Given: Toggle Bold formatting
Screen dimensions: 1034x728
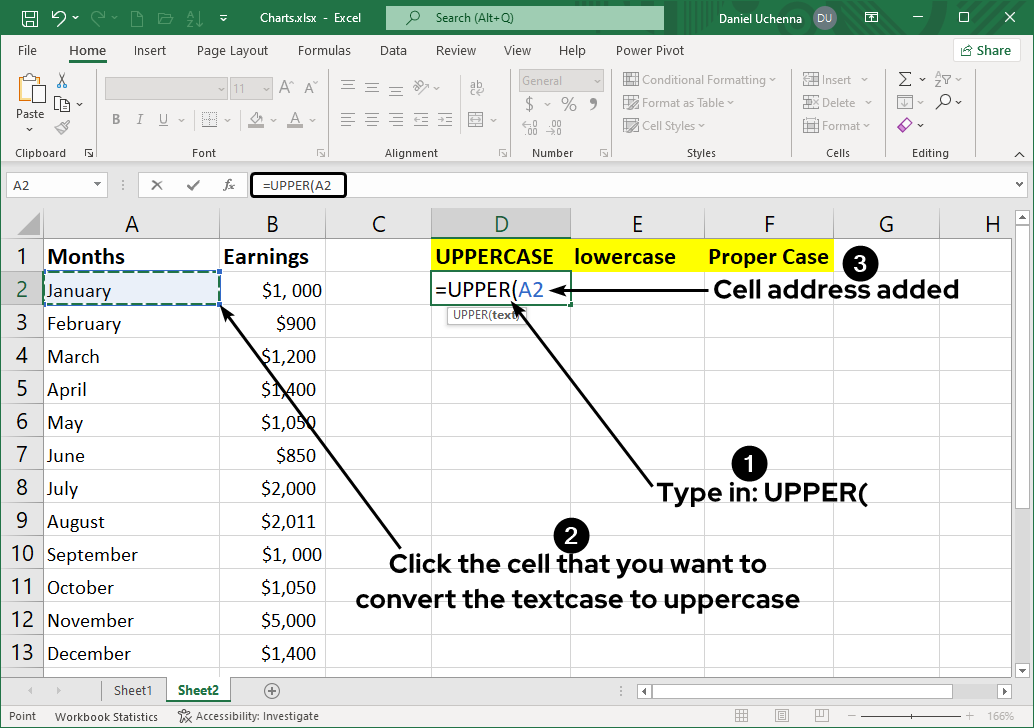Looking at the screenshot, I should pos(116,120).
